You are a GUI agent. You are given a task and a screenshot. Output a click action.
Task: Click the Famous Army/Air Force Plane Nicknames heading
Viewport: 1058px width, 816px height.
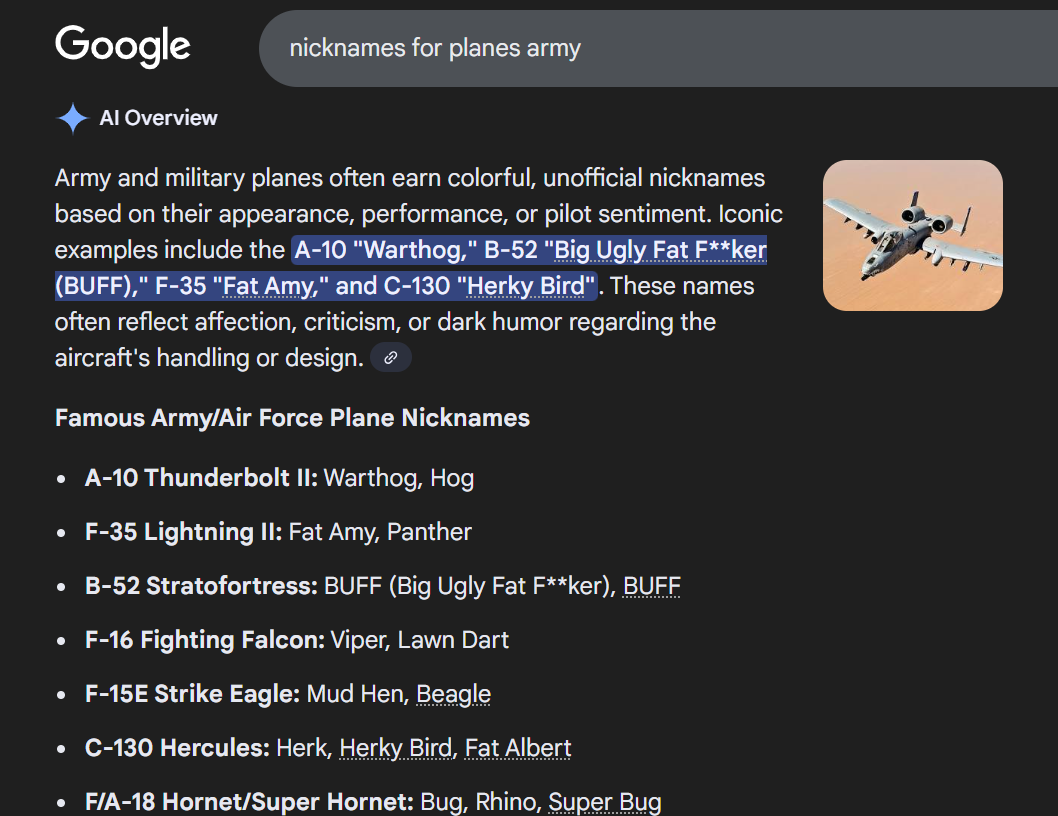pos(292,417)
